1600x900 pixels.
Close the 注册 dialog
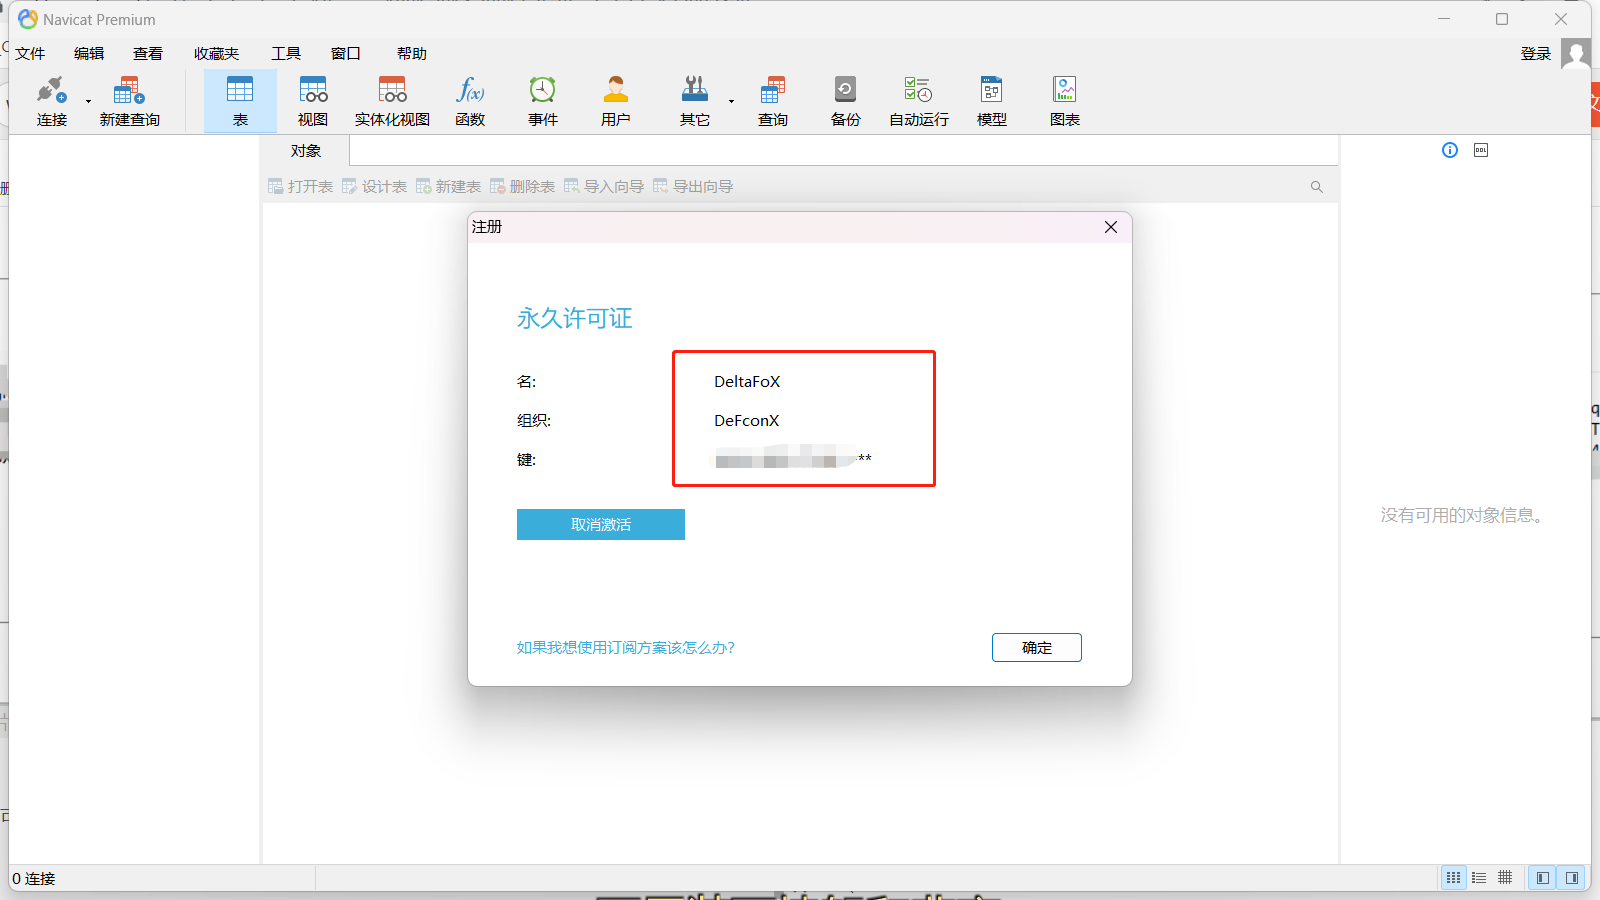tap(1111, 227)
